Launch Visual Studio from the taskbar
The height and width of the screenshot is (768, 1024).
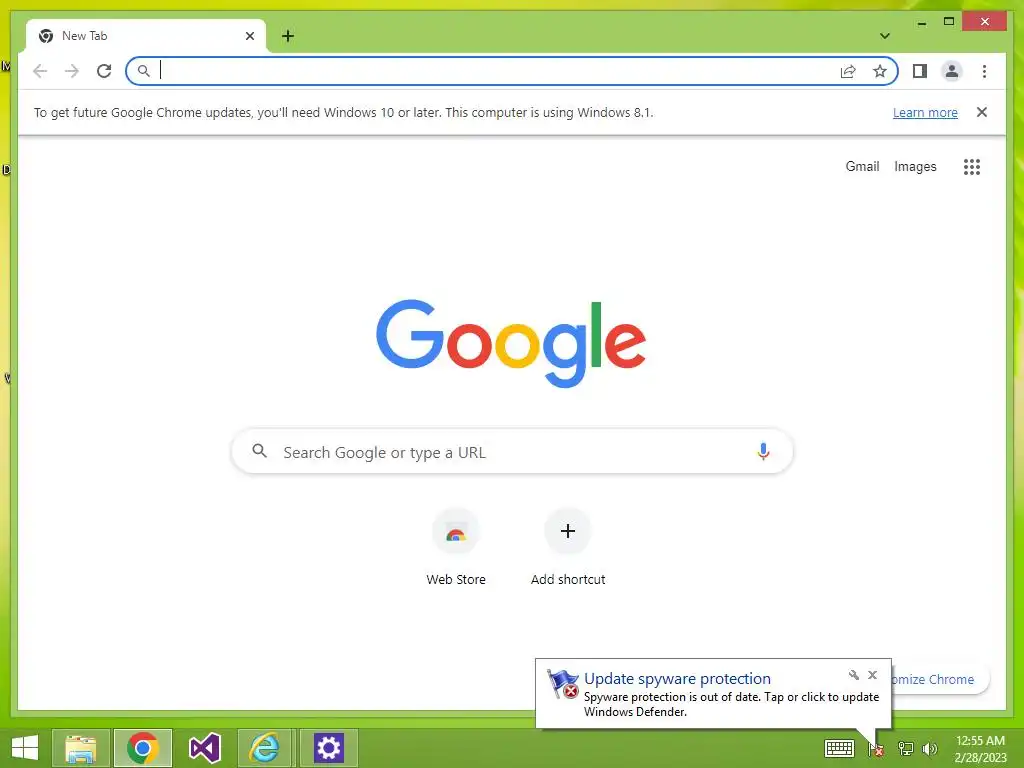(204, 748)
